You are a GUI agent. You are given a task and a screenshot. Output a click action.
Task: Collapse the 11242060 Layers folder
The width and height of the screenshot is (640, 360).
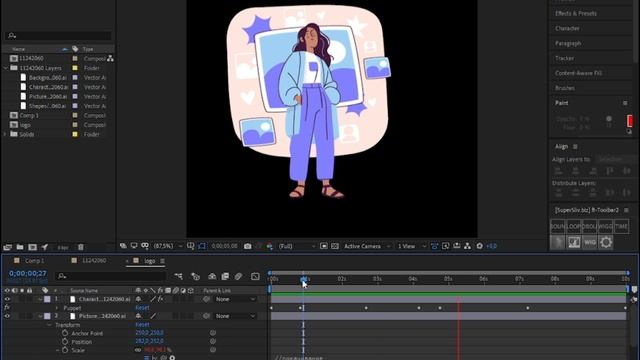pyautogui.click(x=5, y=68)
